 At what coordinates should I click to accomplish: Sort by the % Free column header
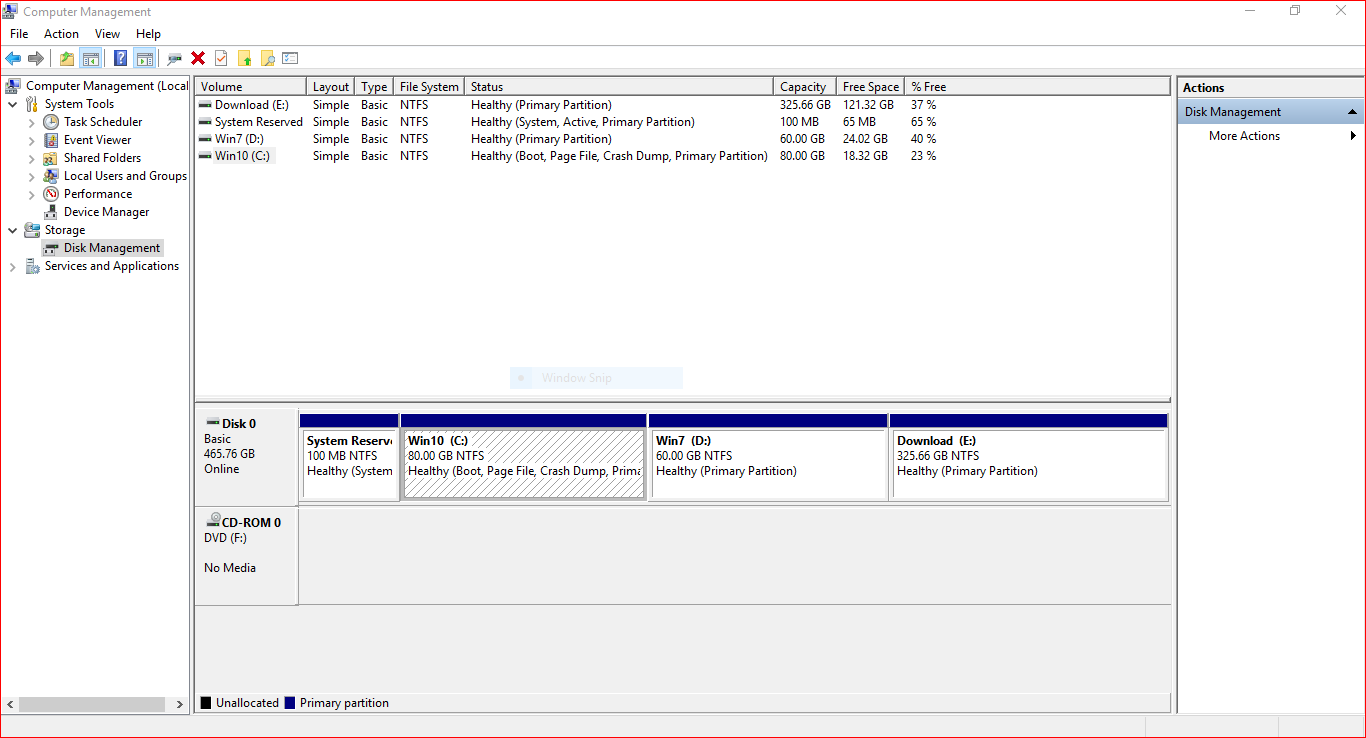[x=1037, y=87]
